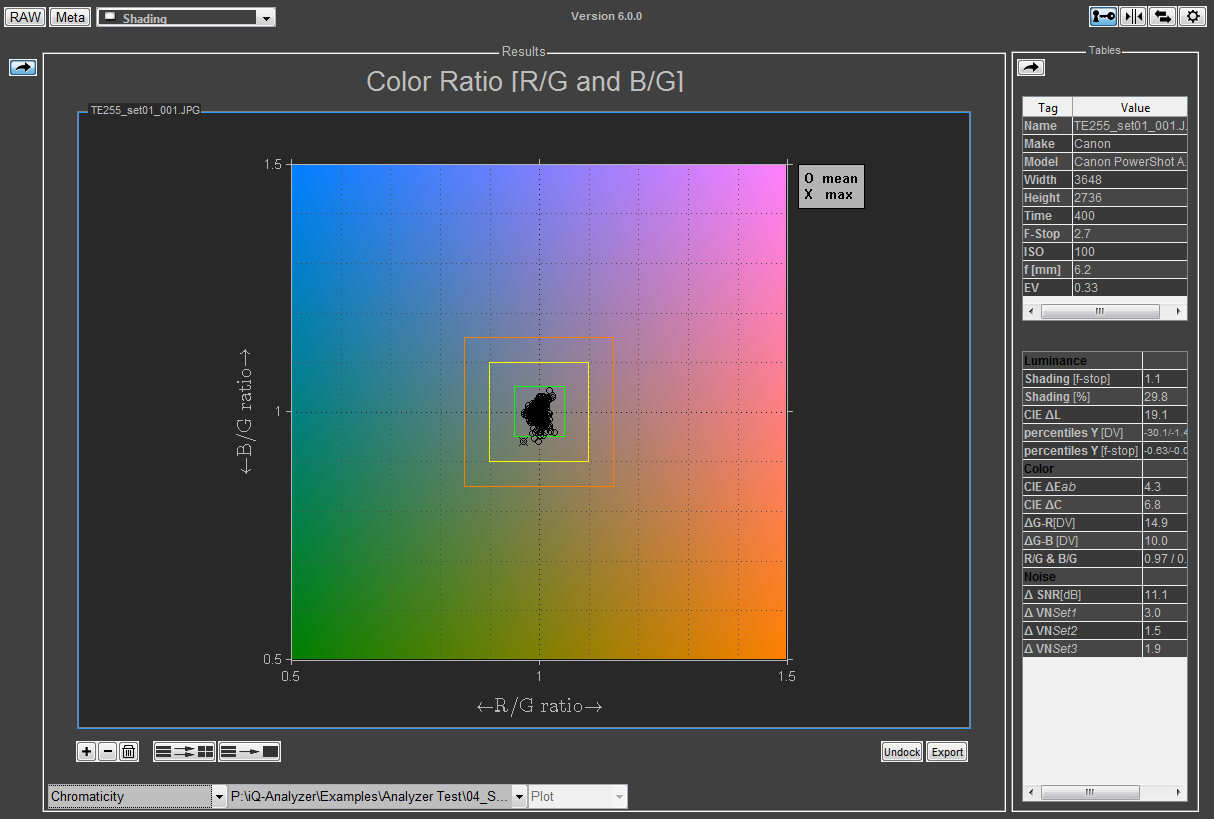Undock the results plot

pos(901,752)
